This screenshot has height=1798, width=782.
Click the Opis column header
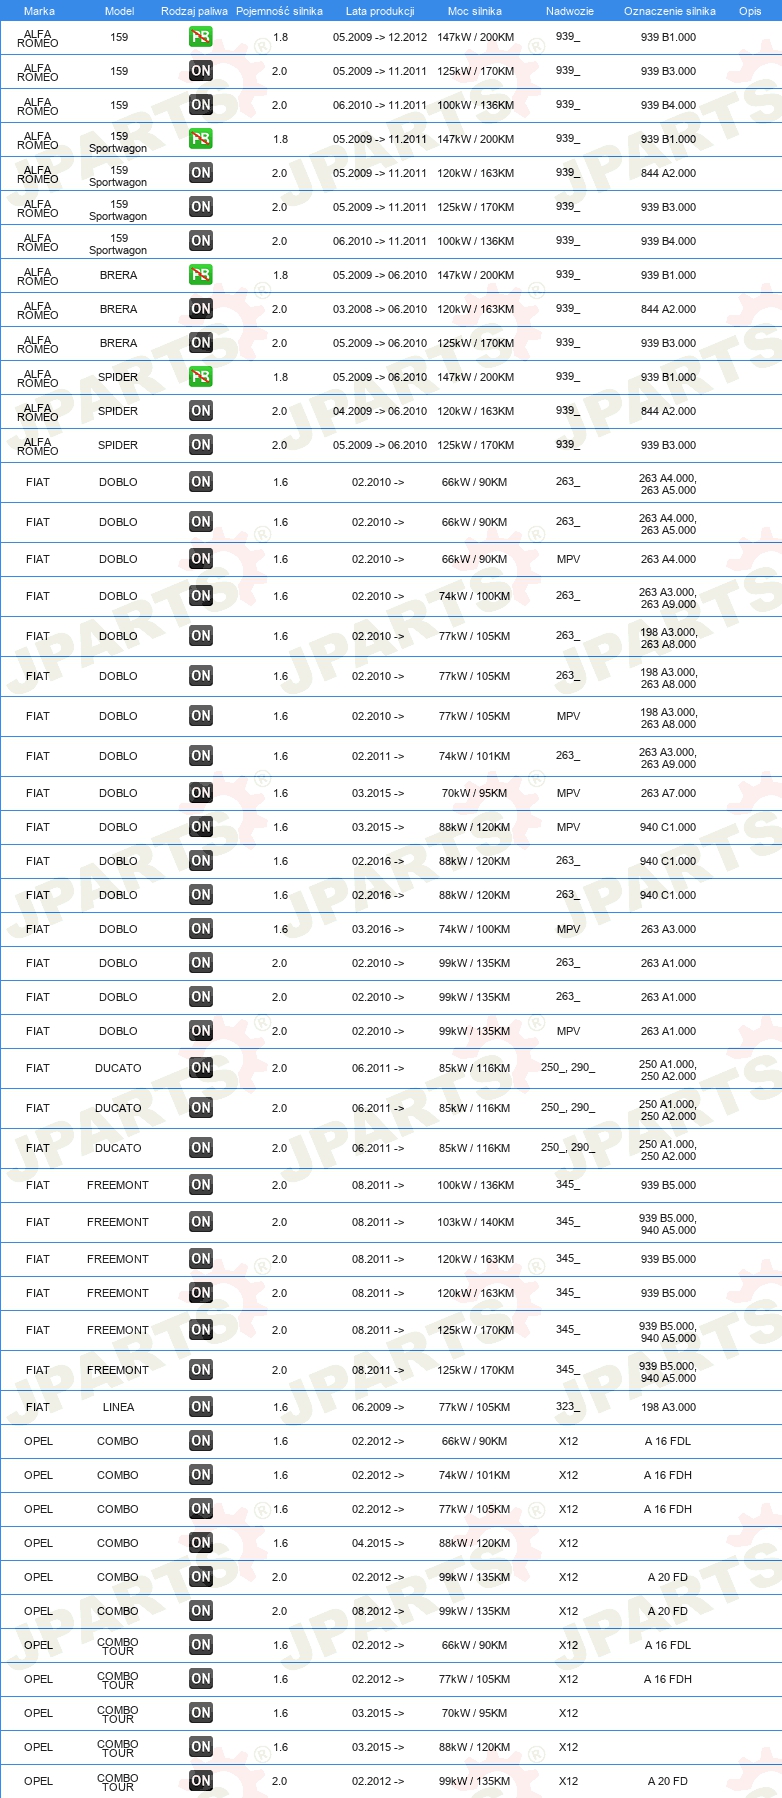point(750,11)
